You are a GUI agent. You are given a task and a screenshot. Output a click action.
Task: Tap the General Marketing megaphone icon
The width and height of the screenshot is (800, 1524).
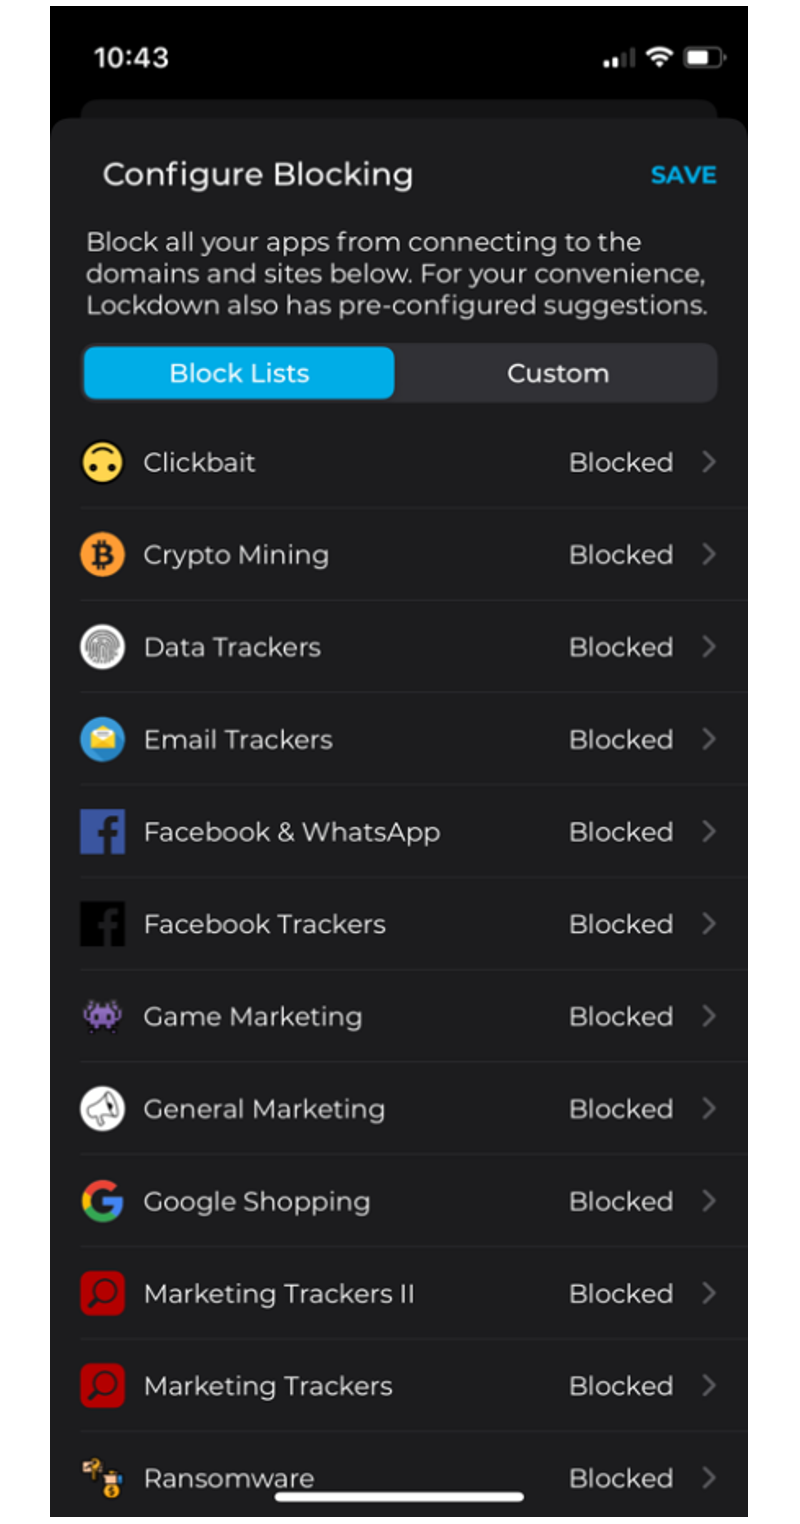pyautogui.click(x=102, y=1109)
